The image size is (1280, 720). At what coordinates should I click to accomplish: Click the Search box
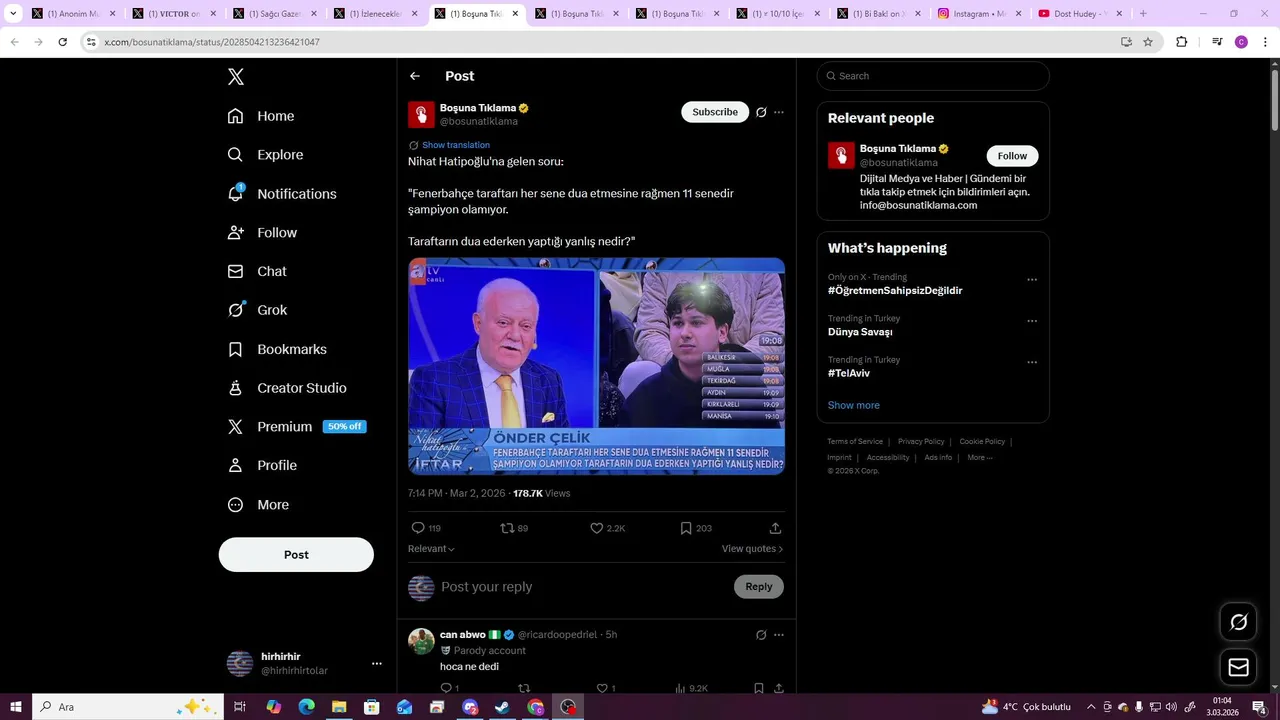click(x=933, y=76)
